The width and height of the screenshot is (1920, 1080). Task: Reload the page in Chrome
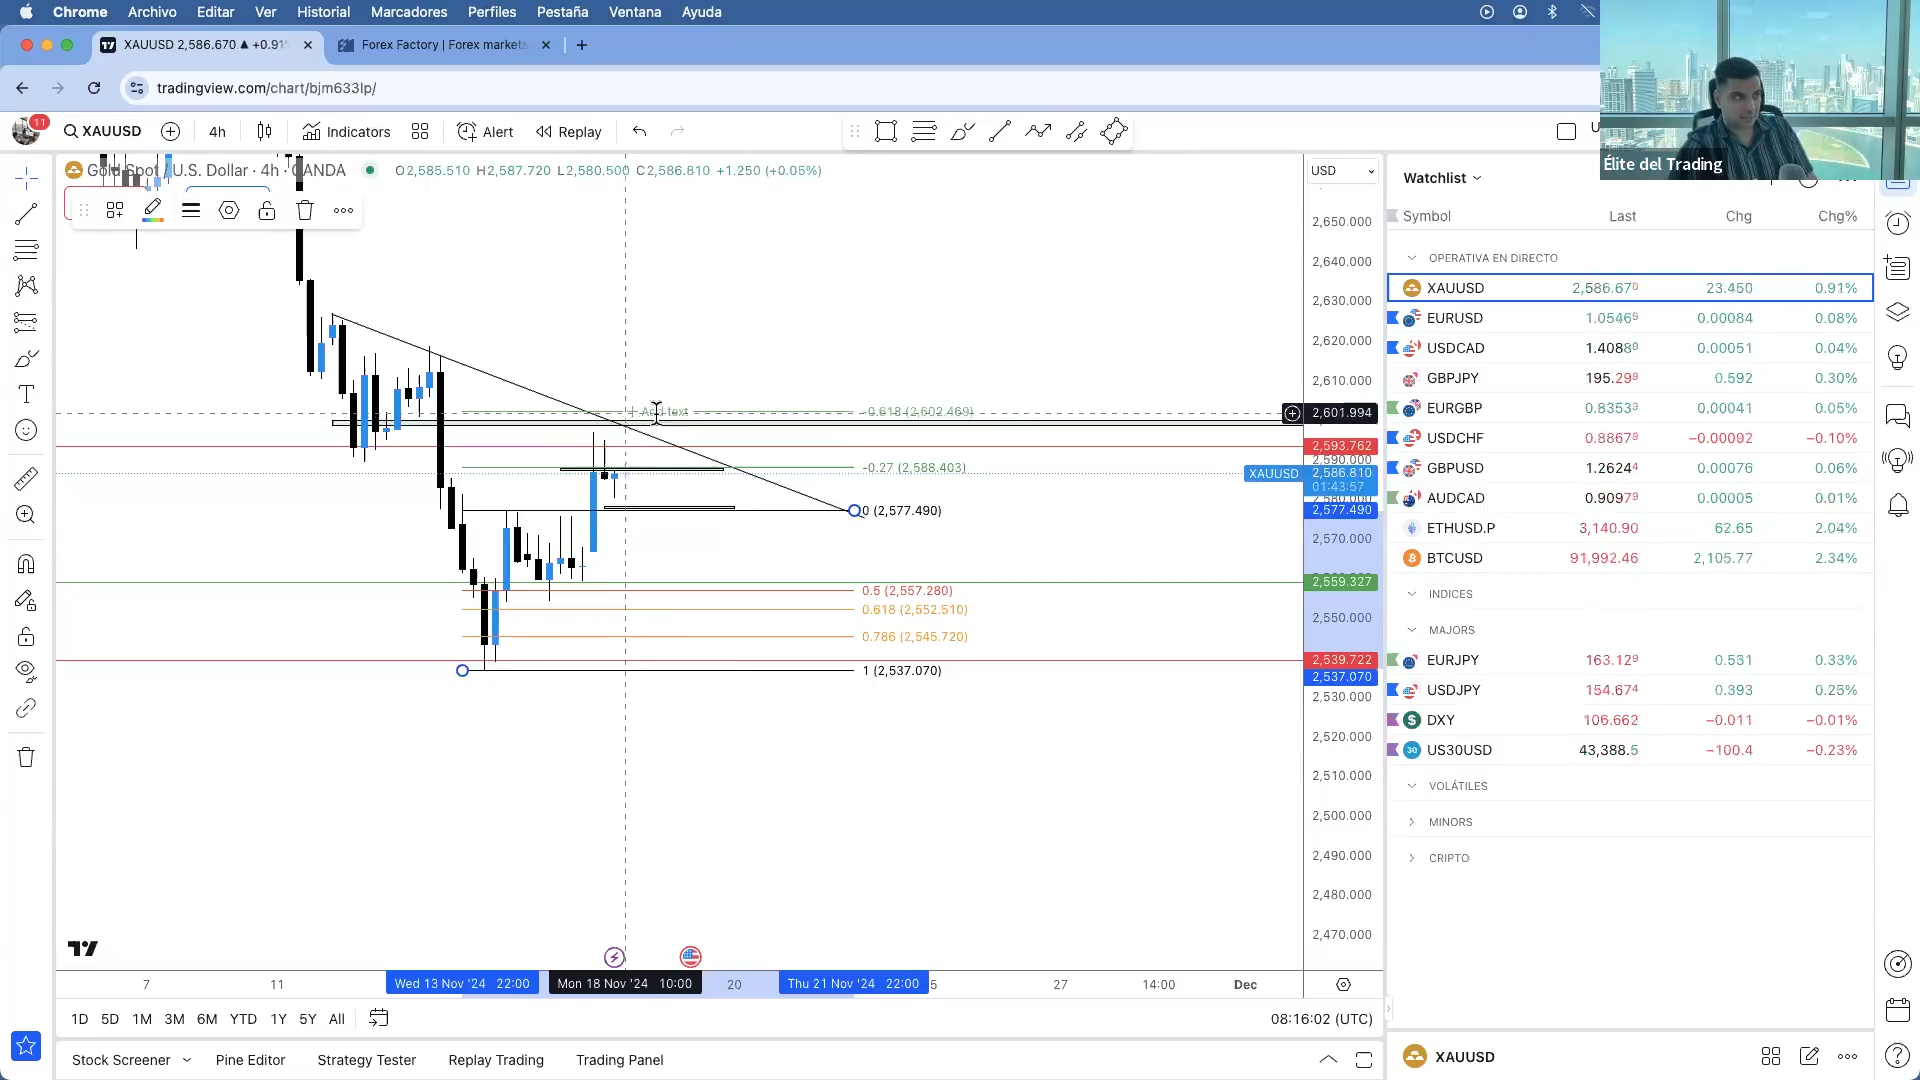click(94, 88)
